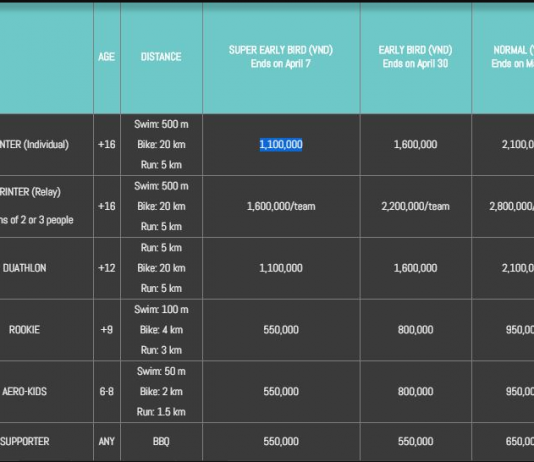
Task: Click the Aero-Kids 550,000 super early price
Action: tap(281, 391)
